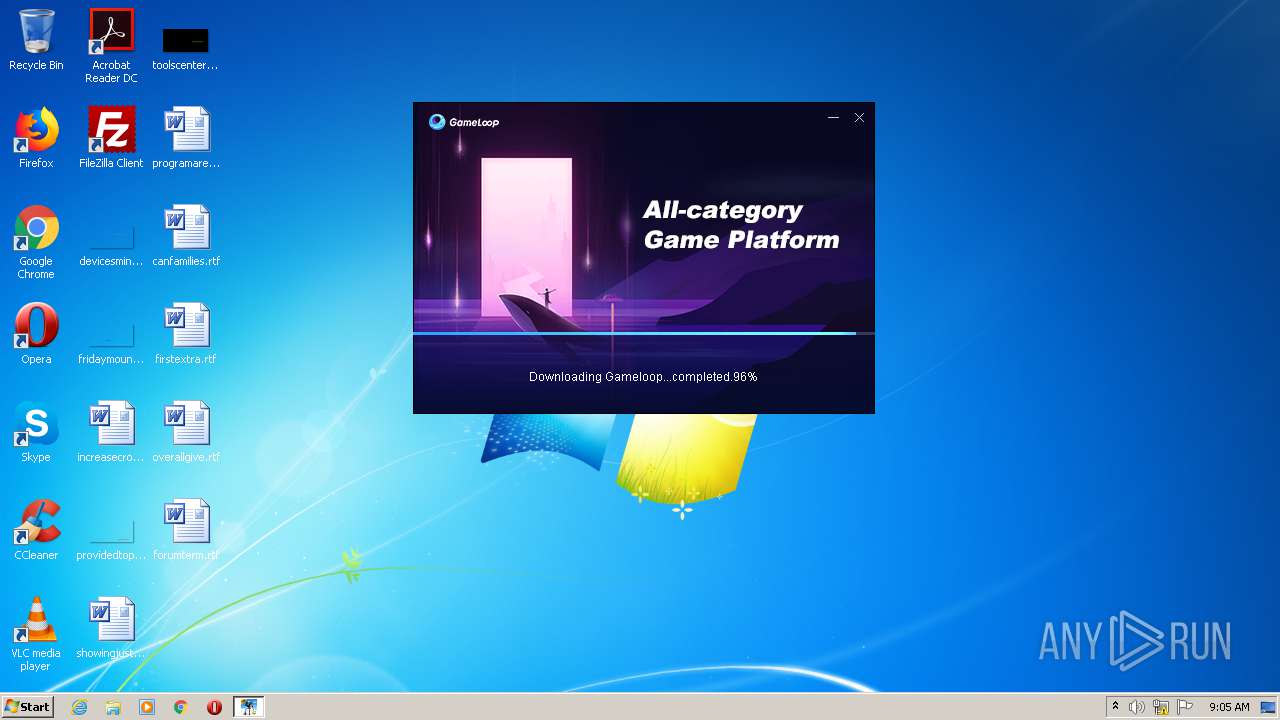Image resolution: width=1280 pixels, height=720 pixels.
Task: Close the Gameloop installer window
Action: coord(859,118)
